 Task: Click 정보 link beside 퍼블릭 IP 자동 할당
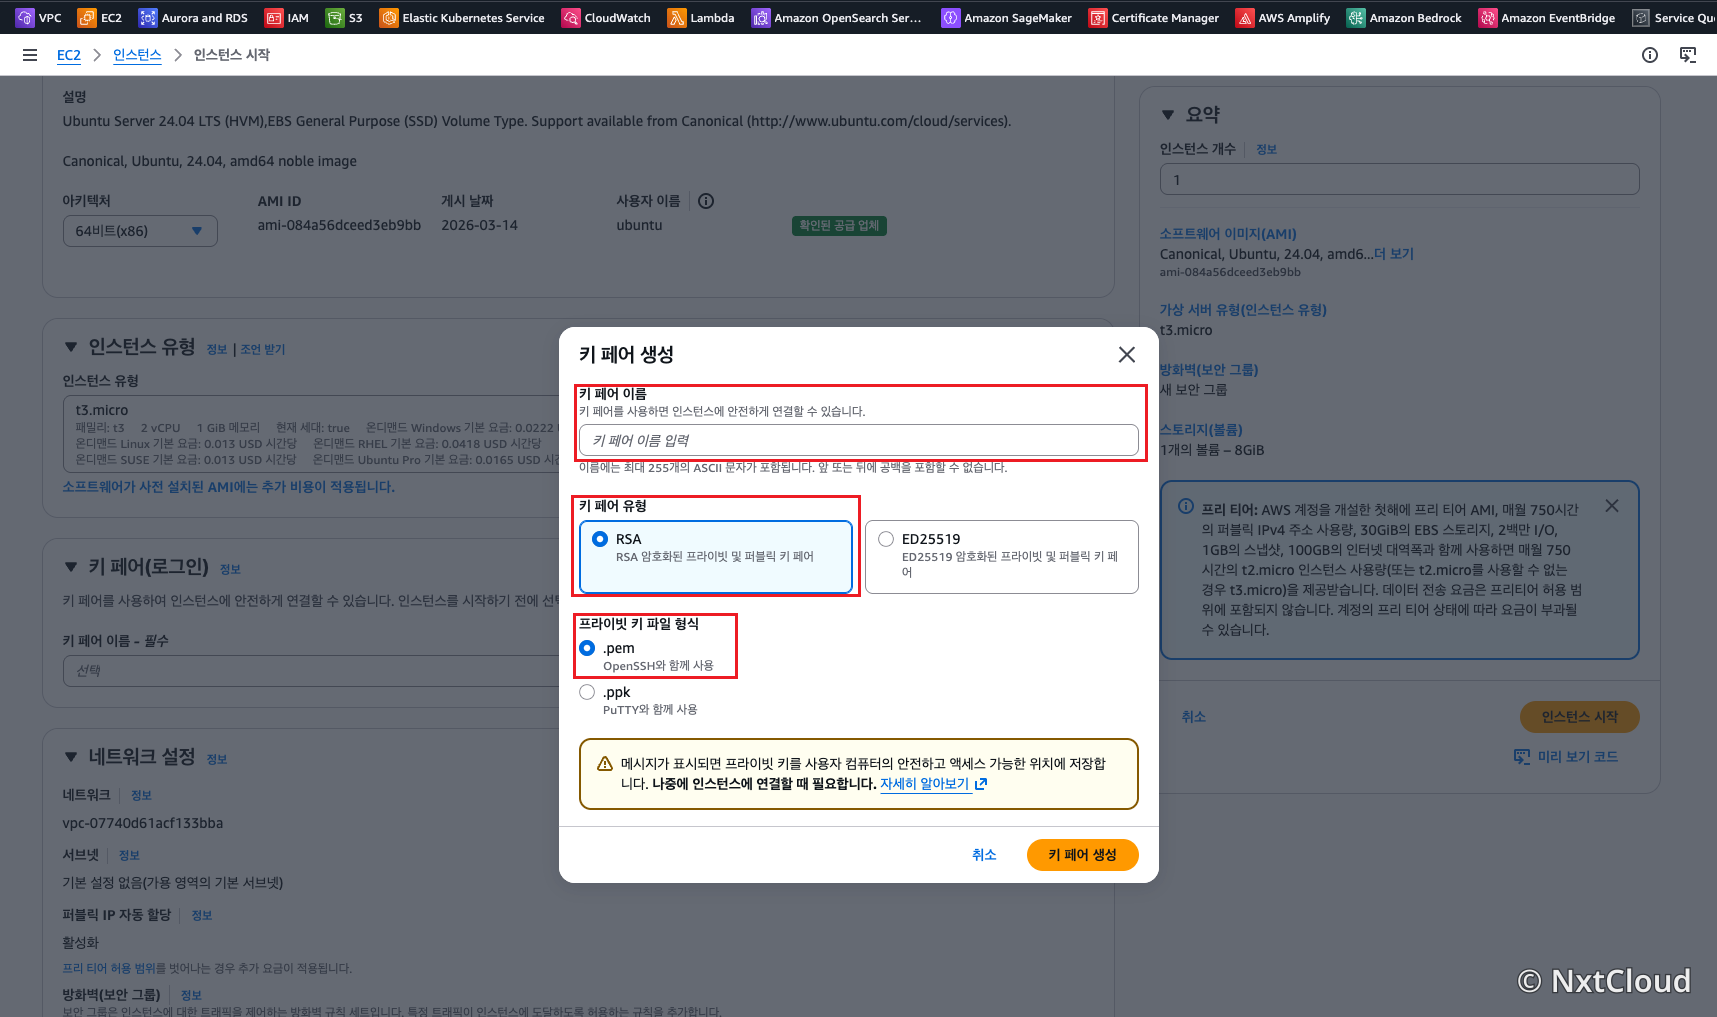pyautogui.click(x=202, y=915)
